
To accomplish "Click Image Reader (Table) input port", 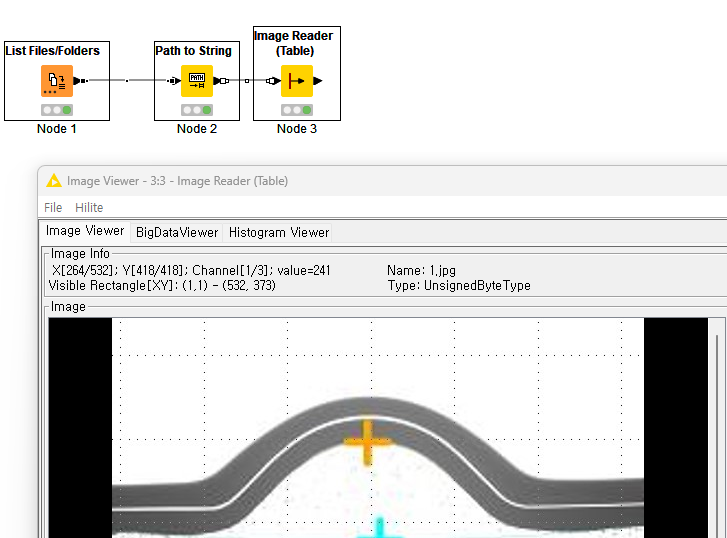I will (x=273, y=81).
